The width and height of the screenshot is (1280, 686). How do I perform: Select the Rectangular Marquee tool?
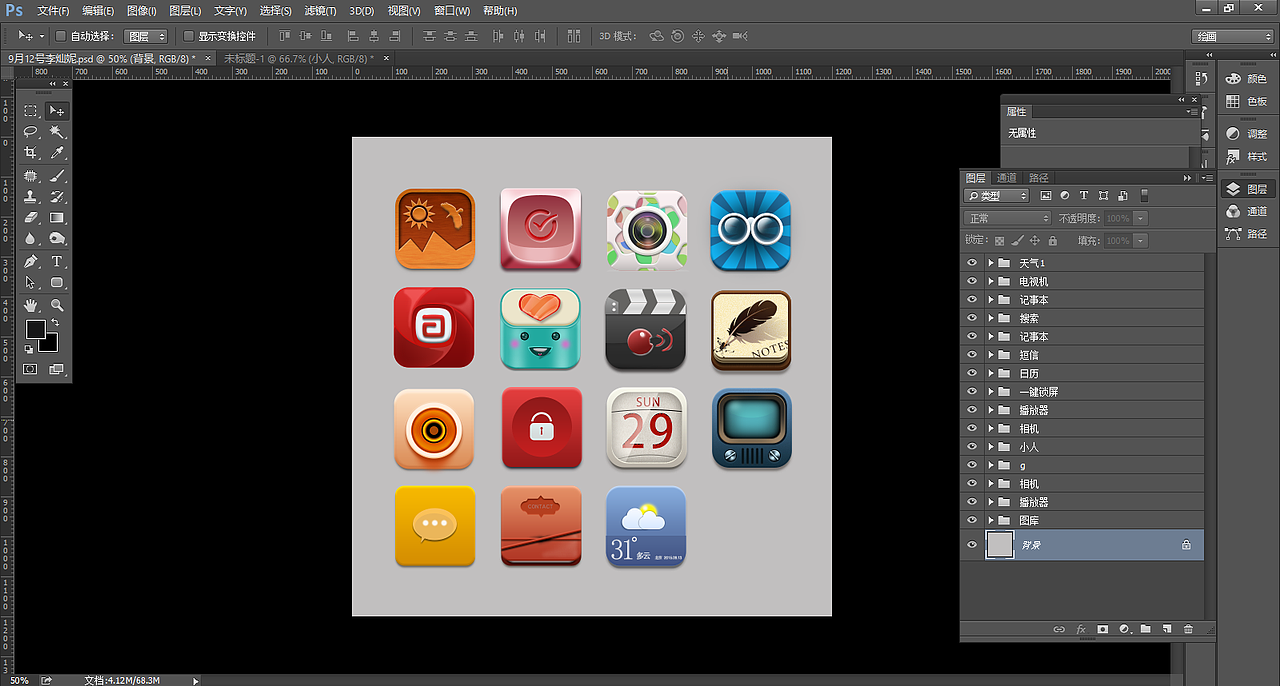31,110
